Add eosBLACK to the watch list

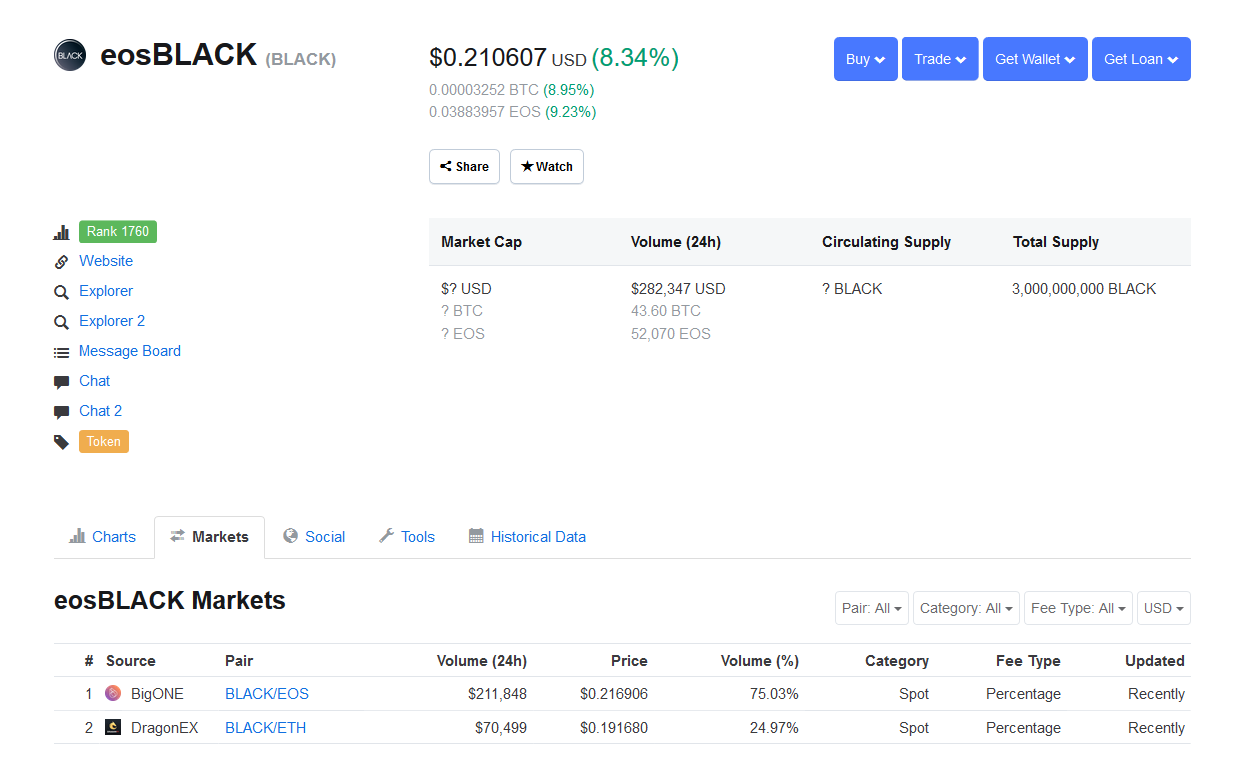547,166
